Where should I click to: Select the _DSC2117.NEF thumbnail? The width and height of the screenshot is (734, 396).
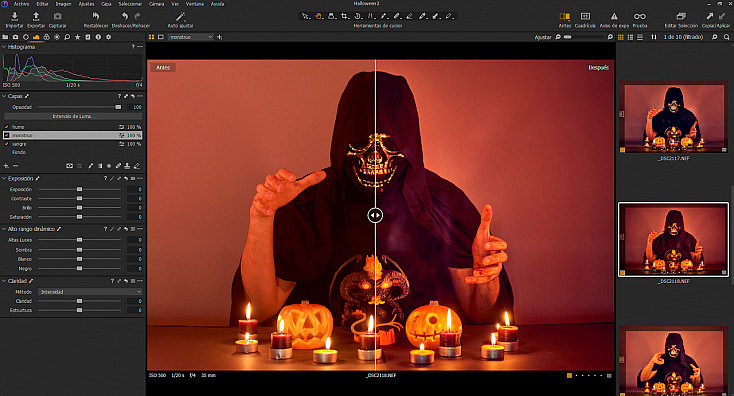coord(673,117)
